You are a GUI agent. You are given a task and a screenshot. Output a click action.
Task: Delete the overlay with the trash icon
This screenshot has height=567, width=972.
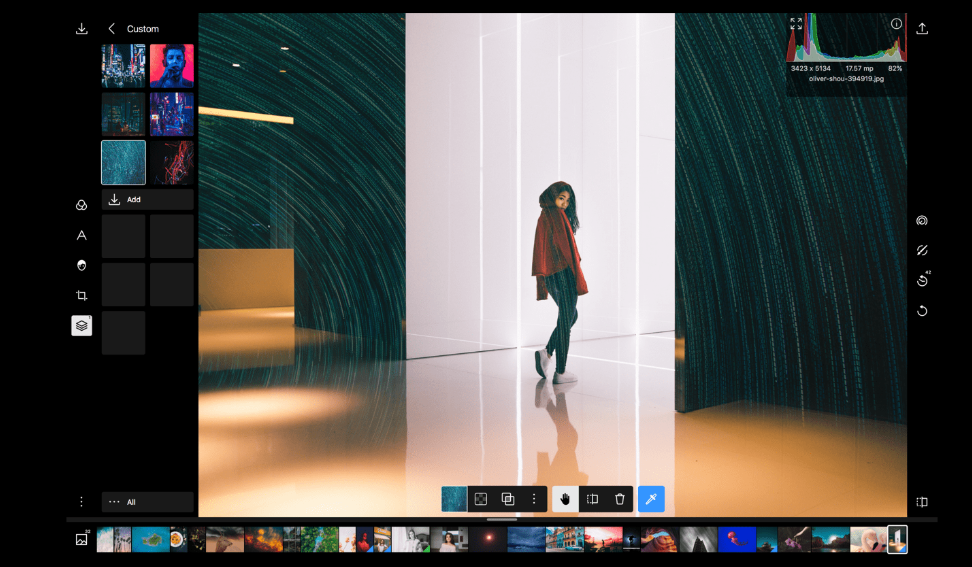(619, 499)
